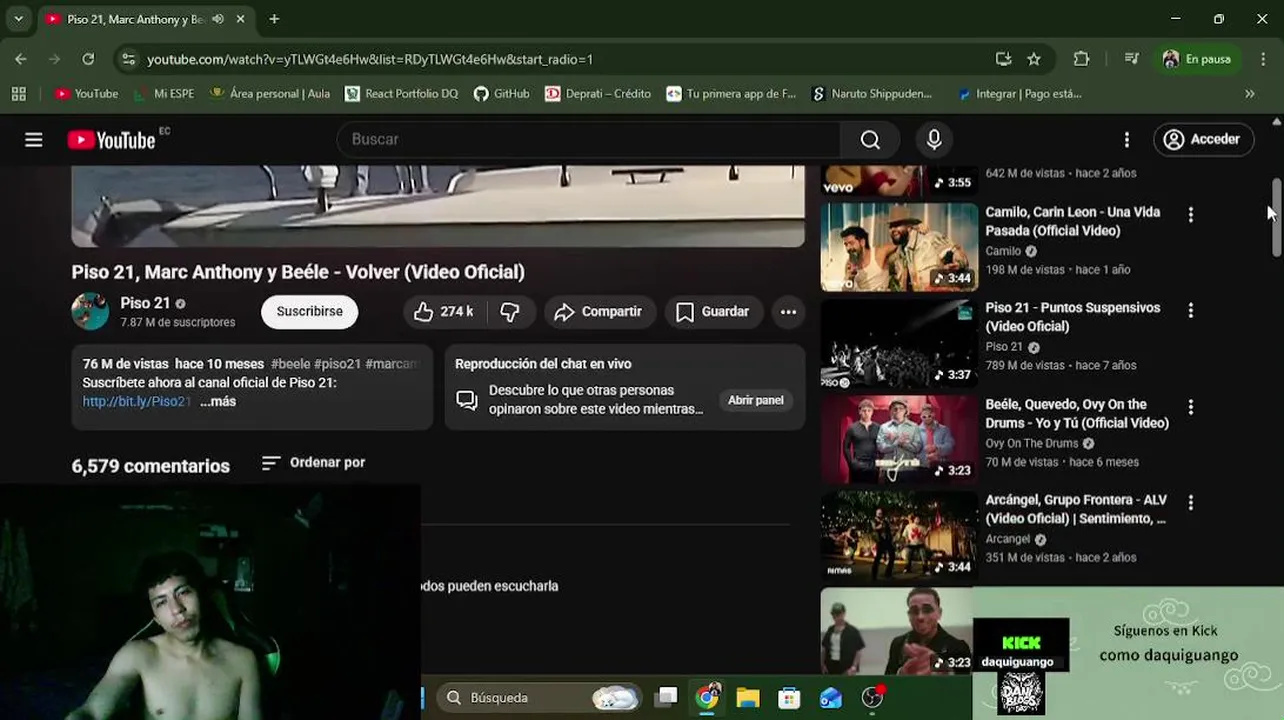Dislike the Volver video
This screenshot has width=1284, height=720.
coord(510,312)
